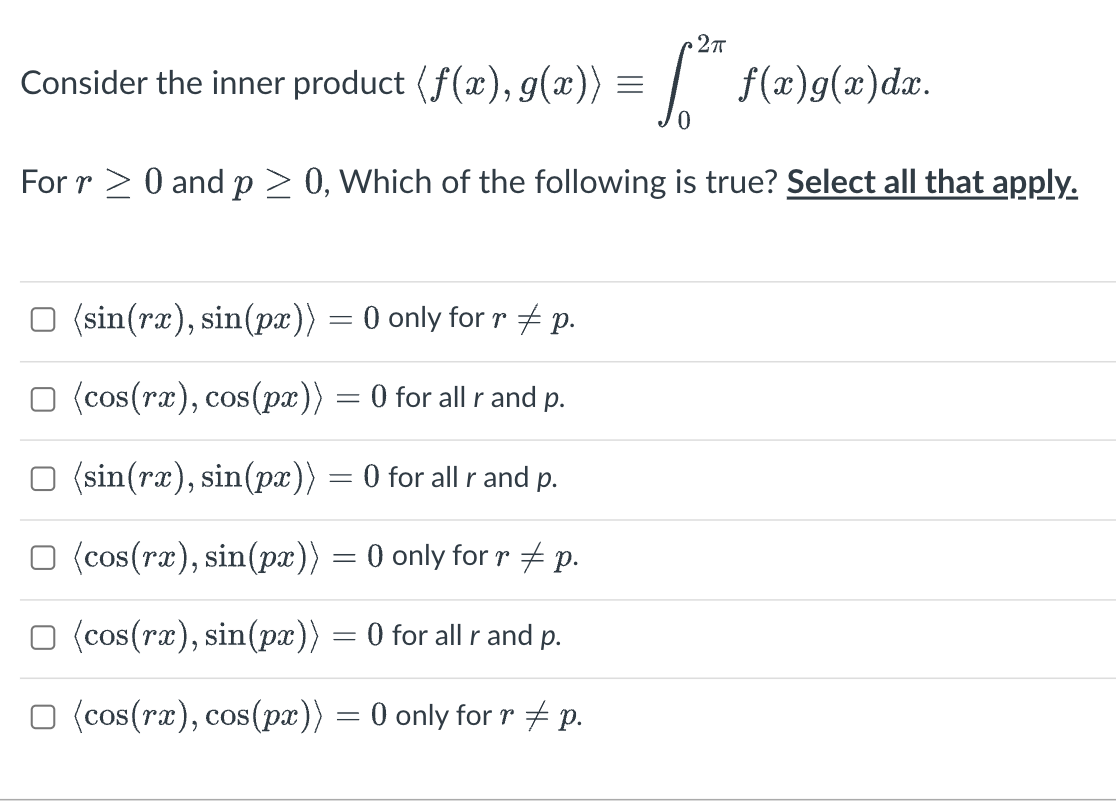Check the option cos(rx), sin(px) = 0 for all r and p
The width and height of the screenshot is (1116, 804).
[x=44, y=637]
